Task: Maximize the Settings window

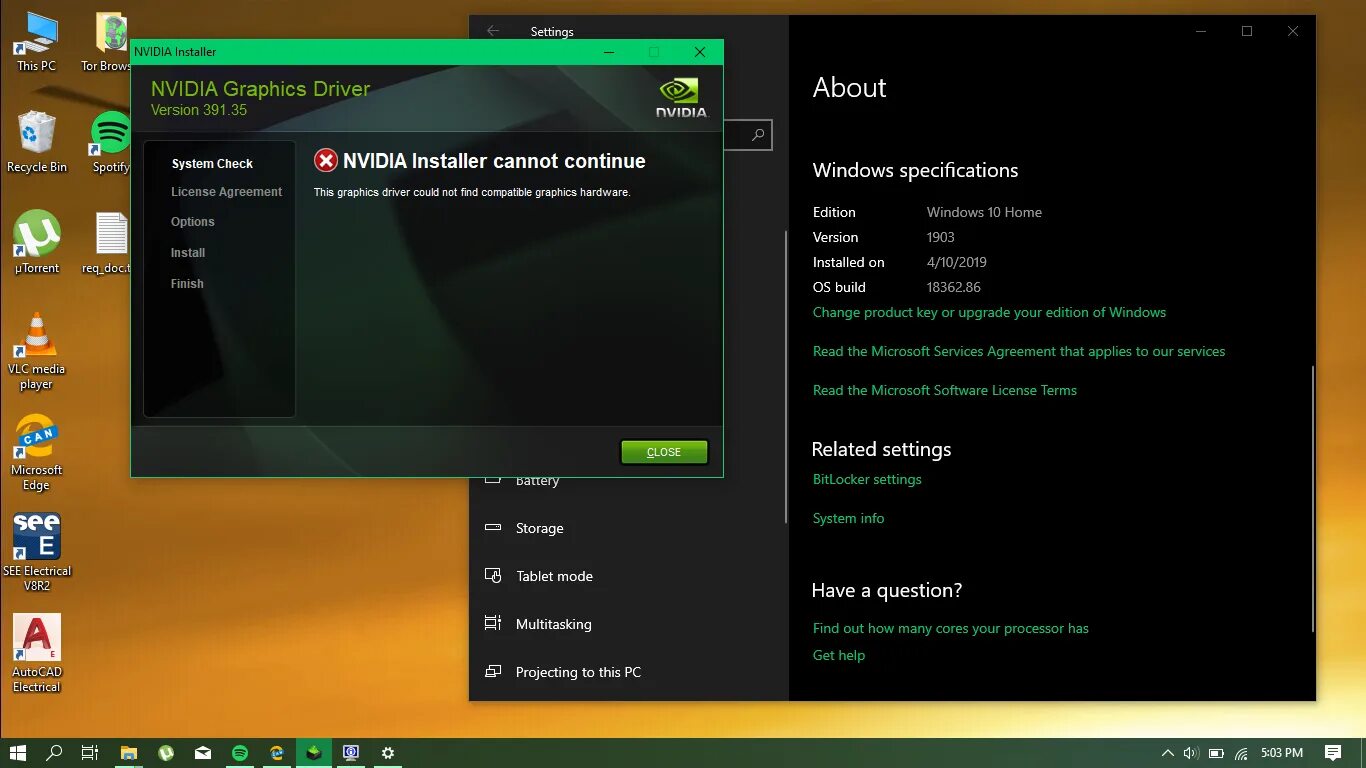Action: 1247,31
